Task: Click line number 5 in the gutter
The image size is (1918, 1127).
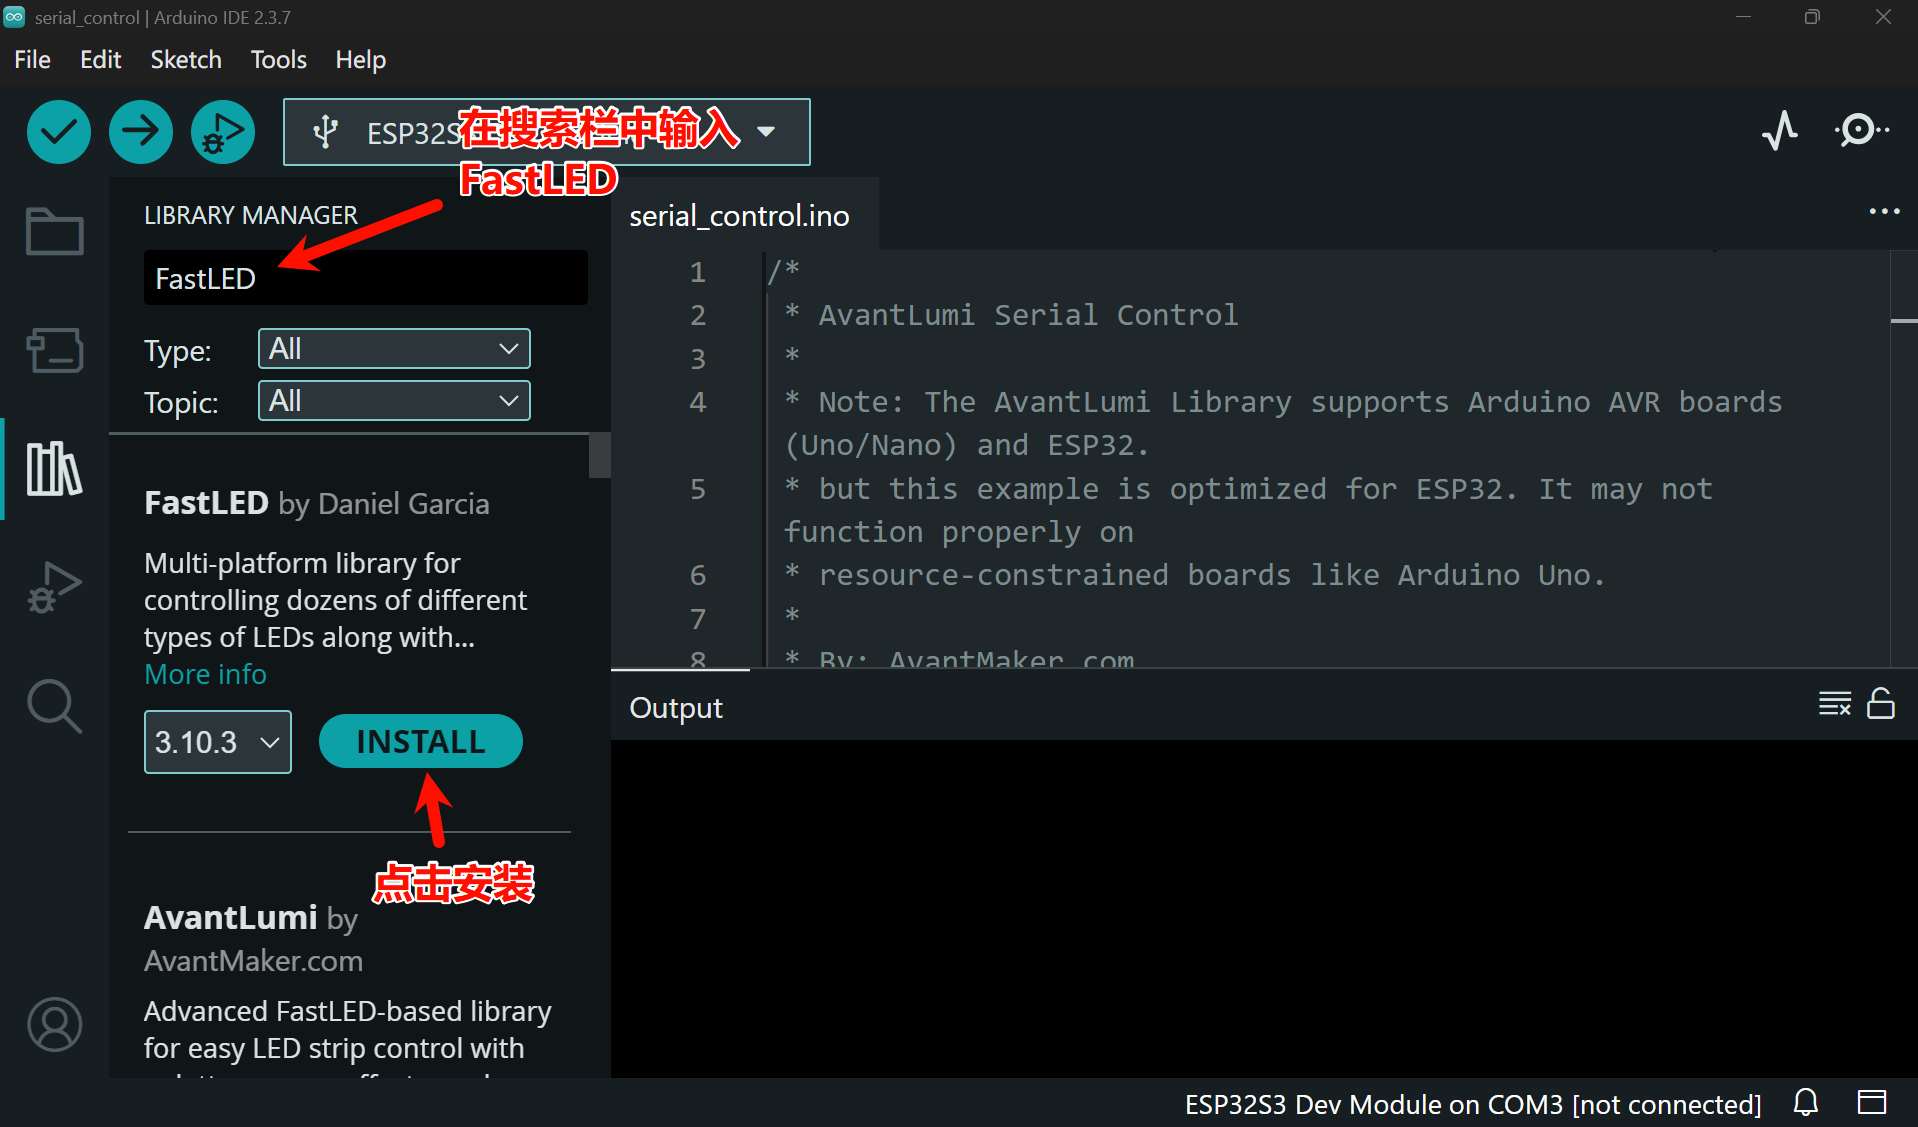Action: tap(698, 489)
